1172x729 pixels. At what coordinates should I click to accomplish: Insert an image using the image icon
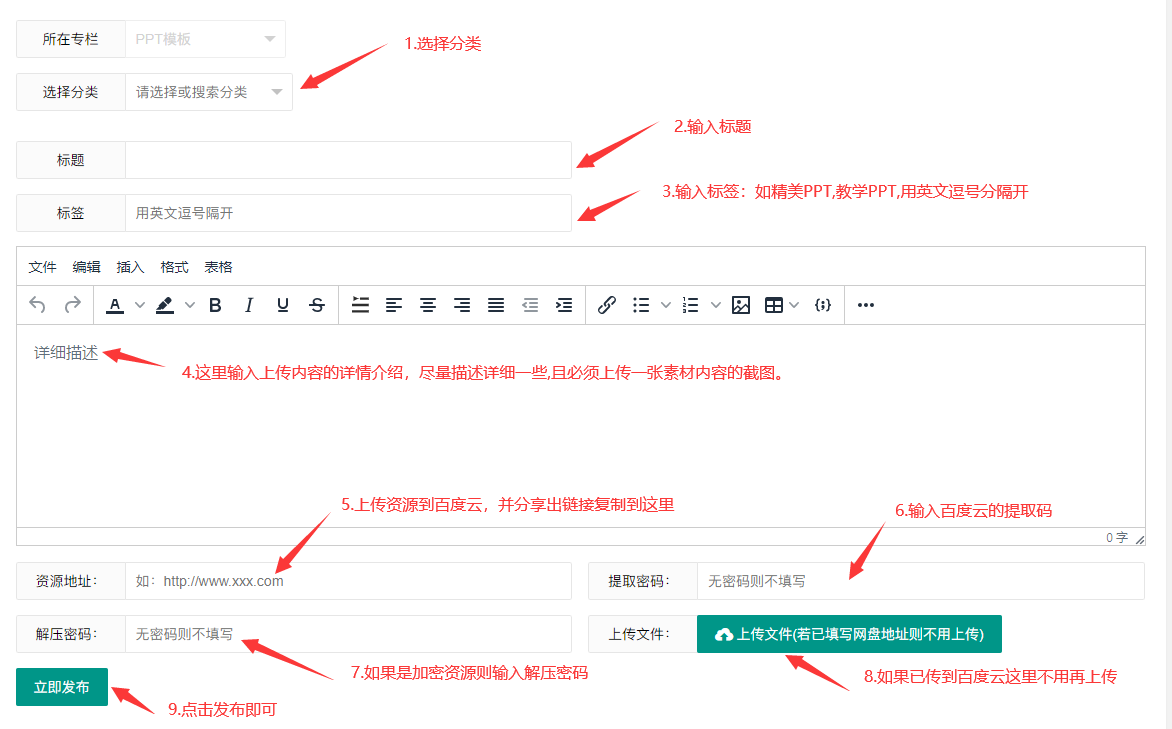tap(740, 306)
